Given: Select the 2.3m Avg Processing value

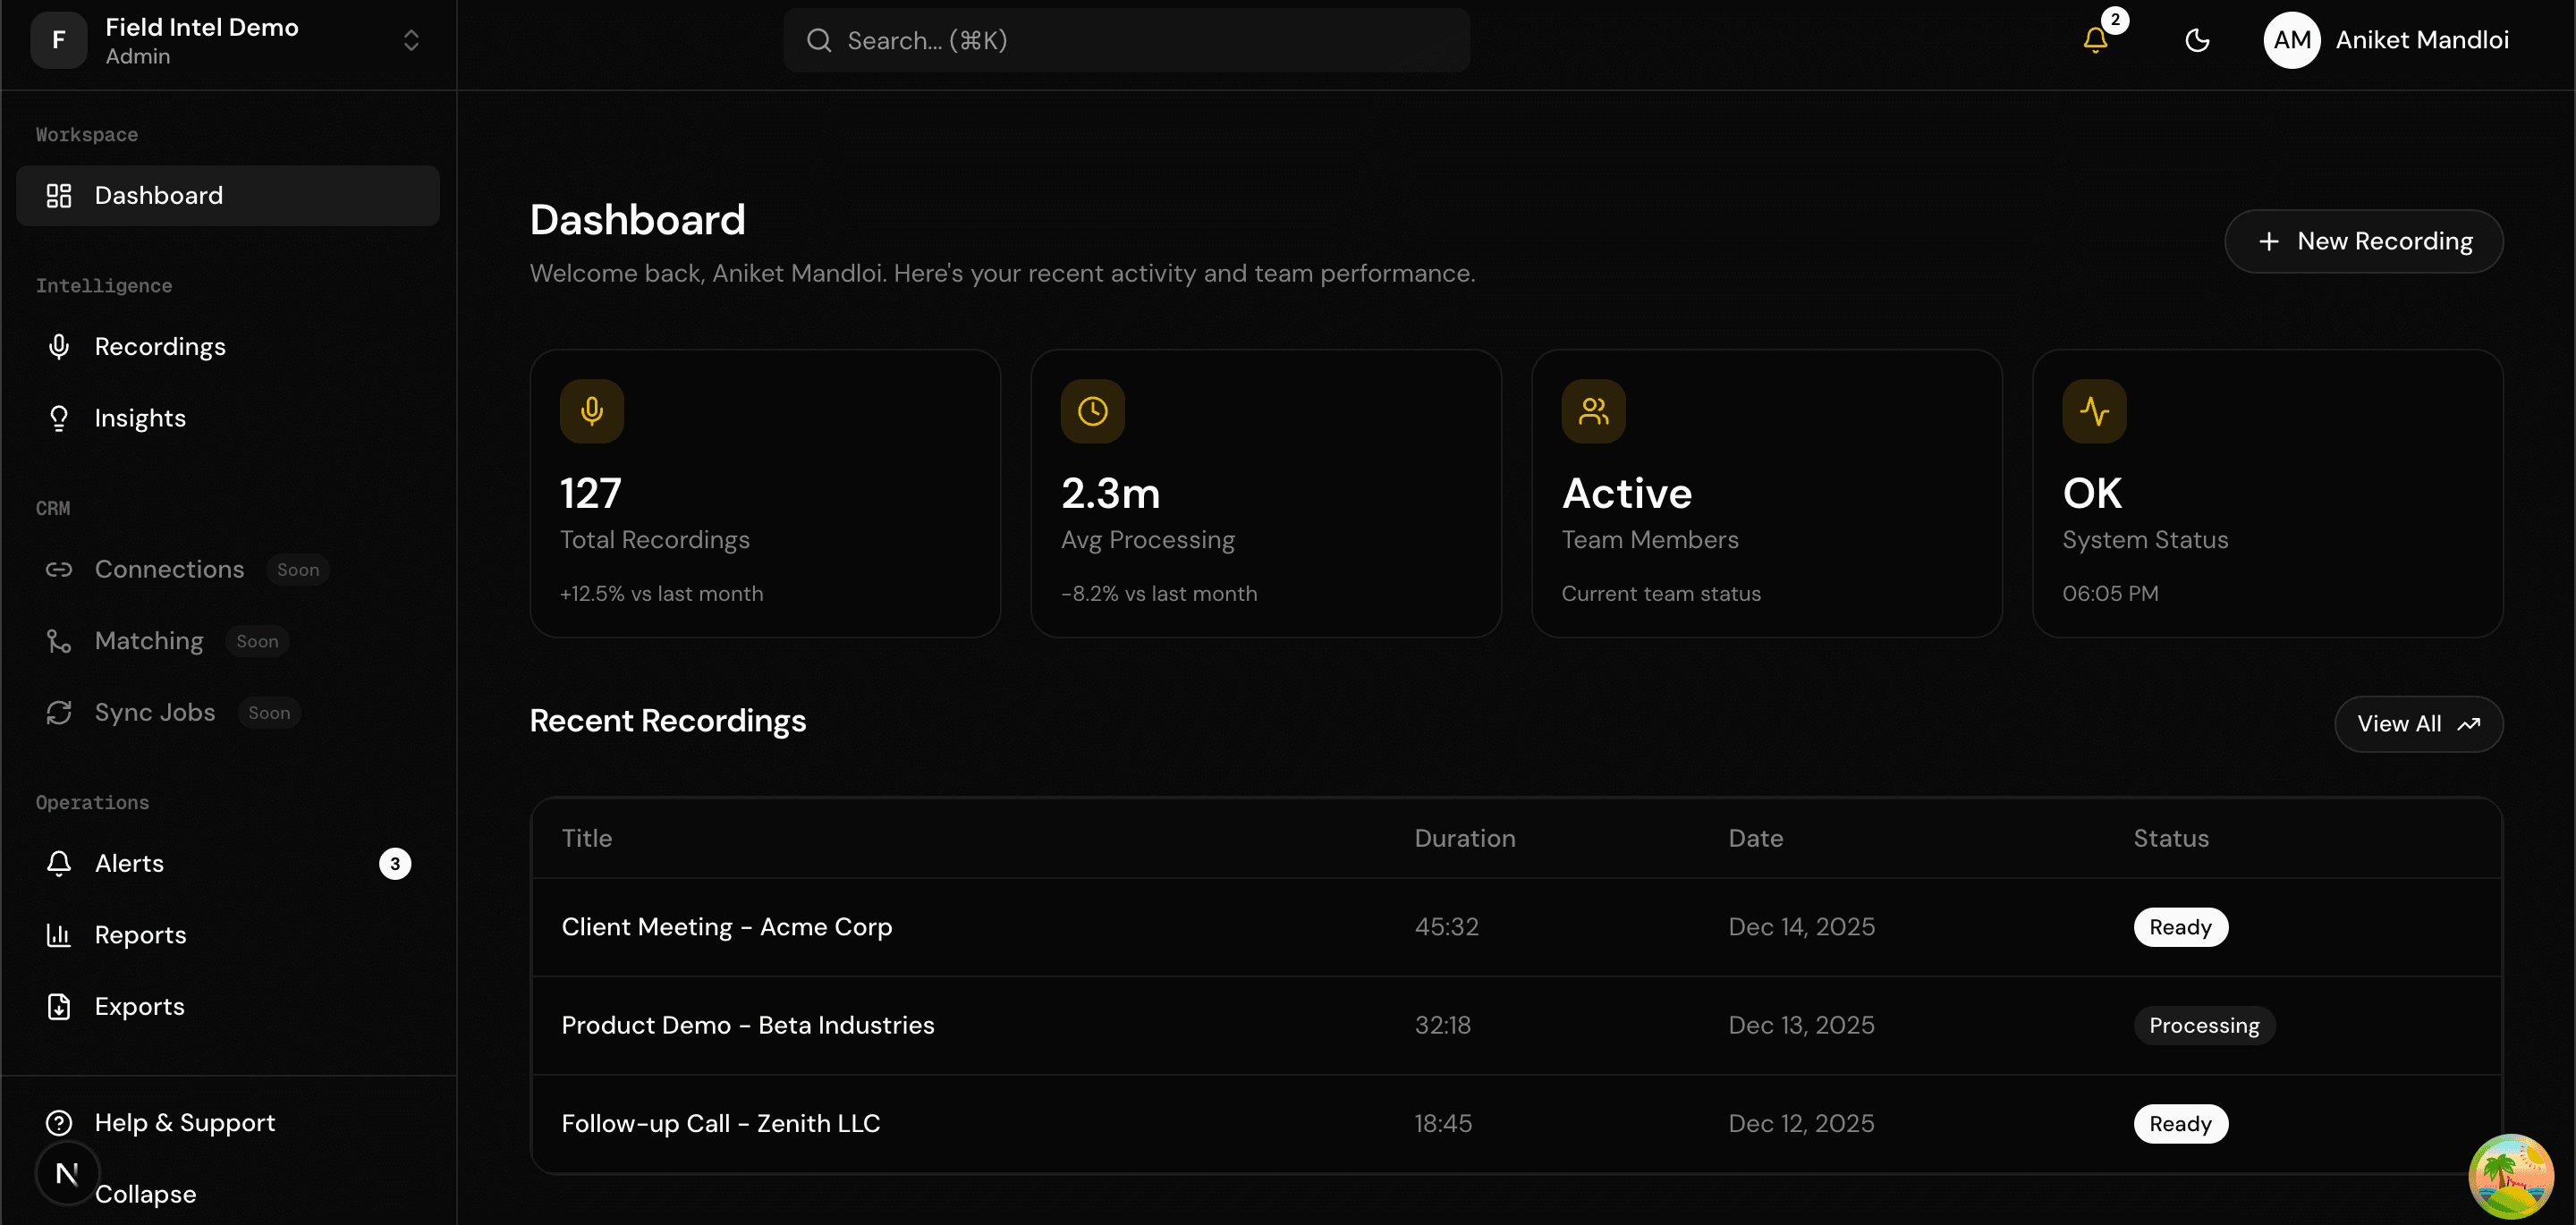Looking at the screenshot, I should coord(1110,493).
